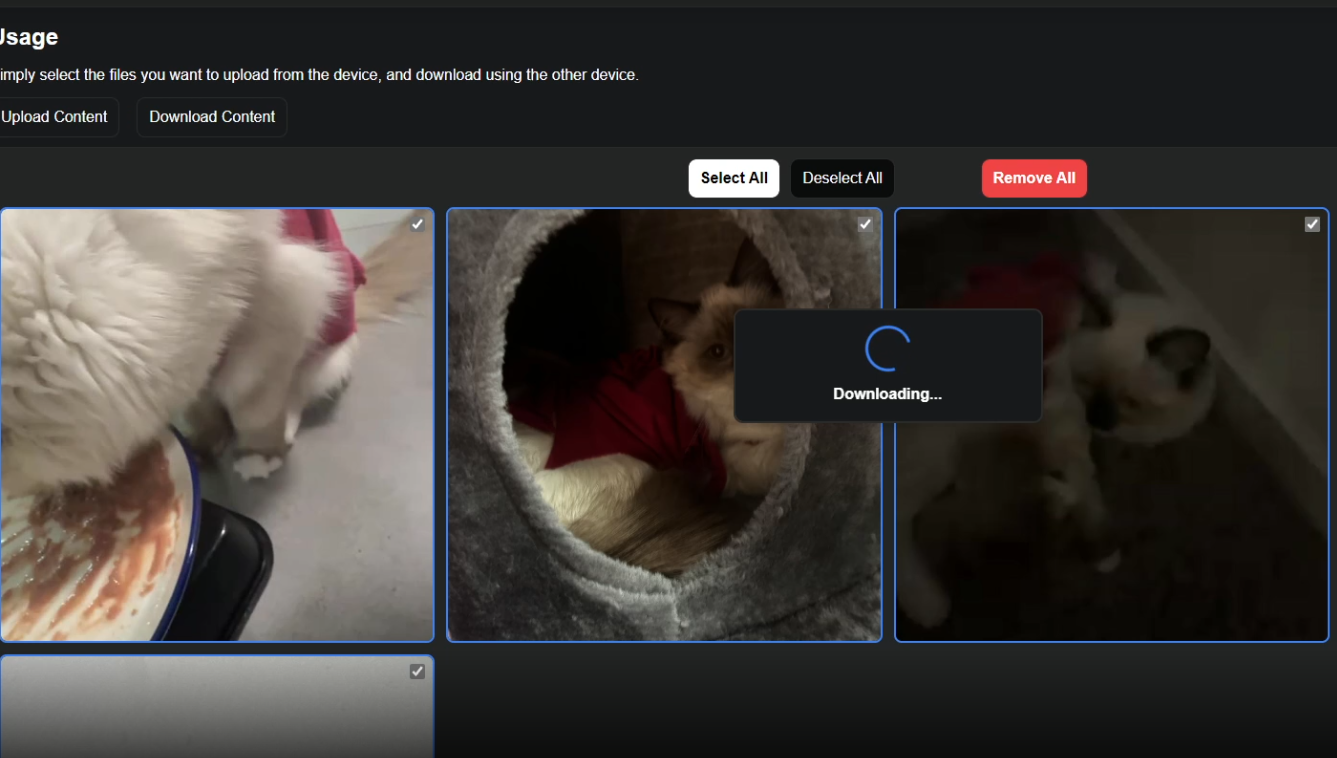Uncheck the checkbox on the cat-eating photo

click(418, 224)
